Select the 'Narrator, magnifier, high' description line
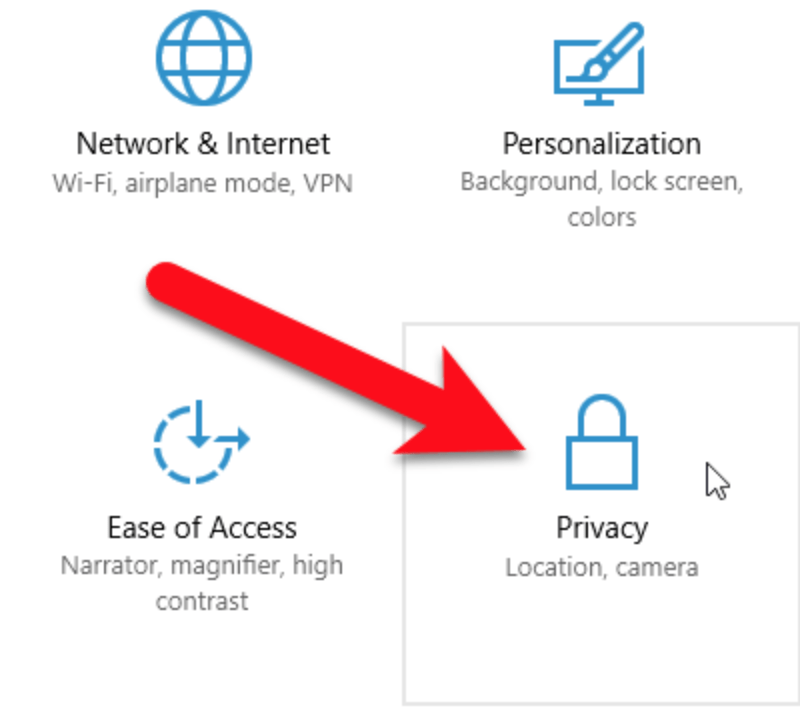800x714 pixels. 202,565
